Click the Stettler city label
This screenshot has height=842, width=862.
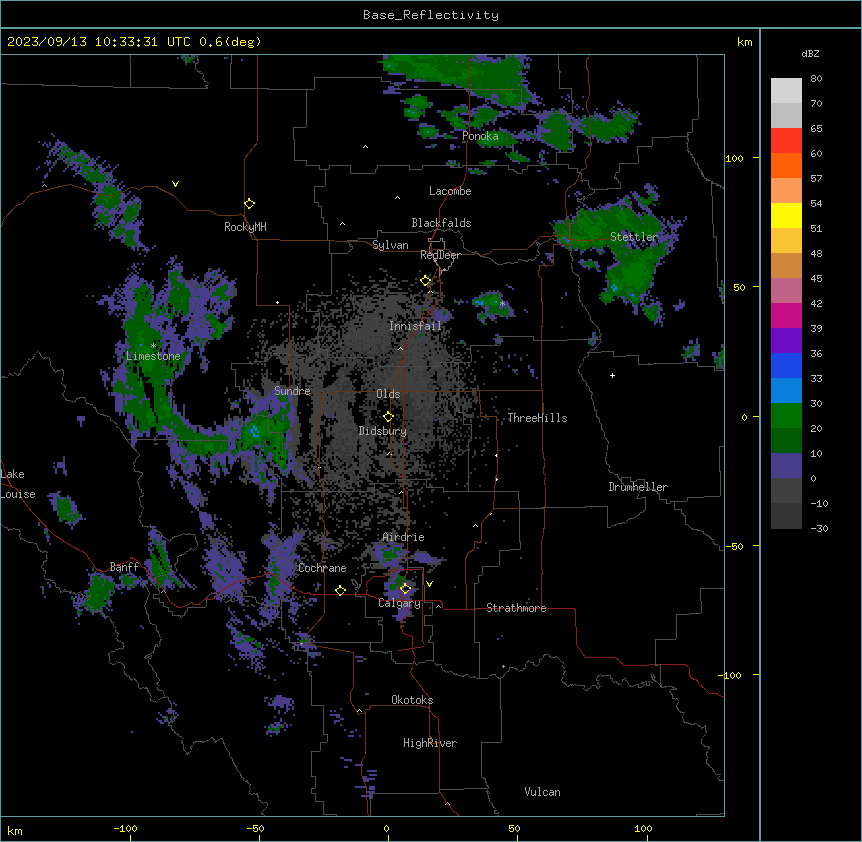click(x=634, y=237)
